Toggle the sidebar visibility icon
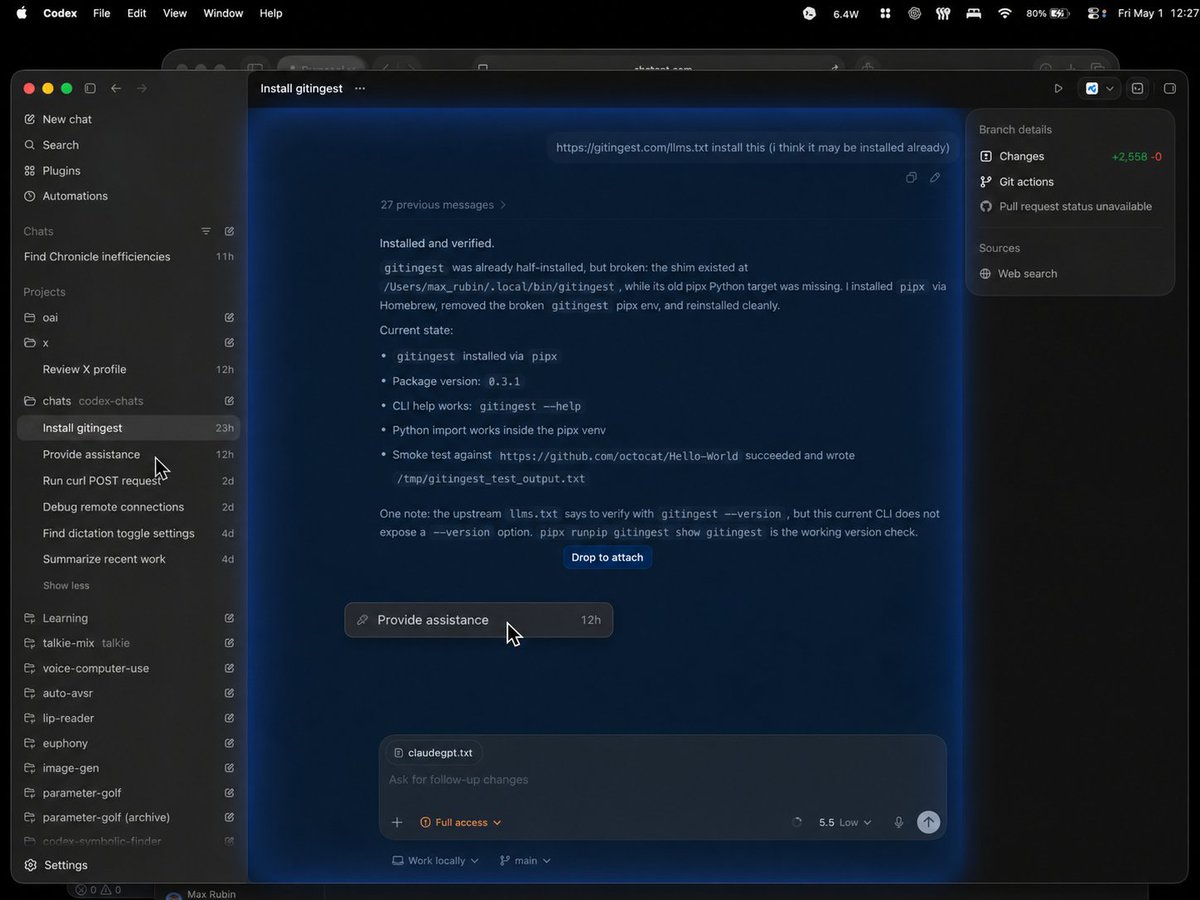Image resolution: width=1200 pixels, height=900 pixels. (90, 88)
